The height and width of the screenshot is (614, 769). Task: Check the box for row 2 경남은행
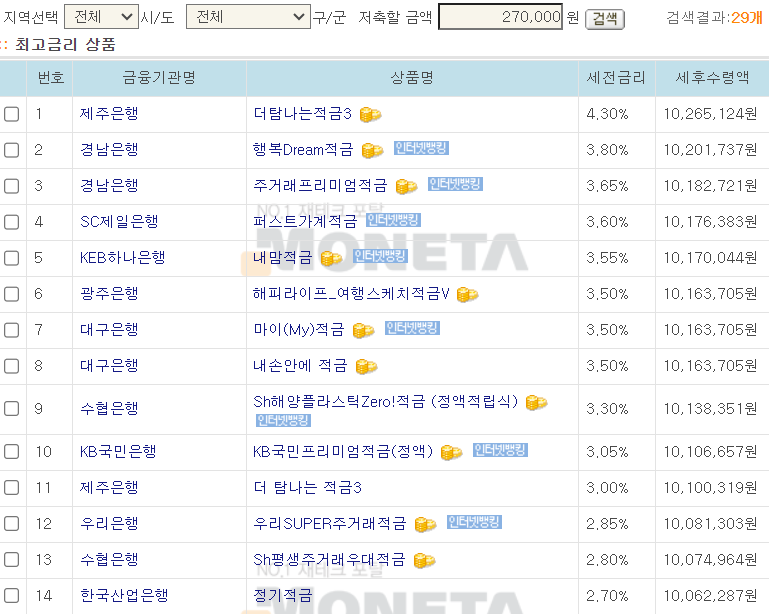tap(11, 150)
